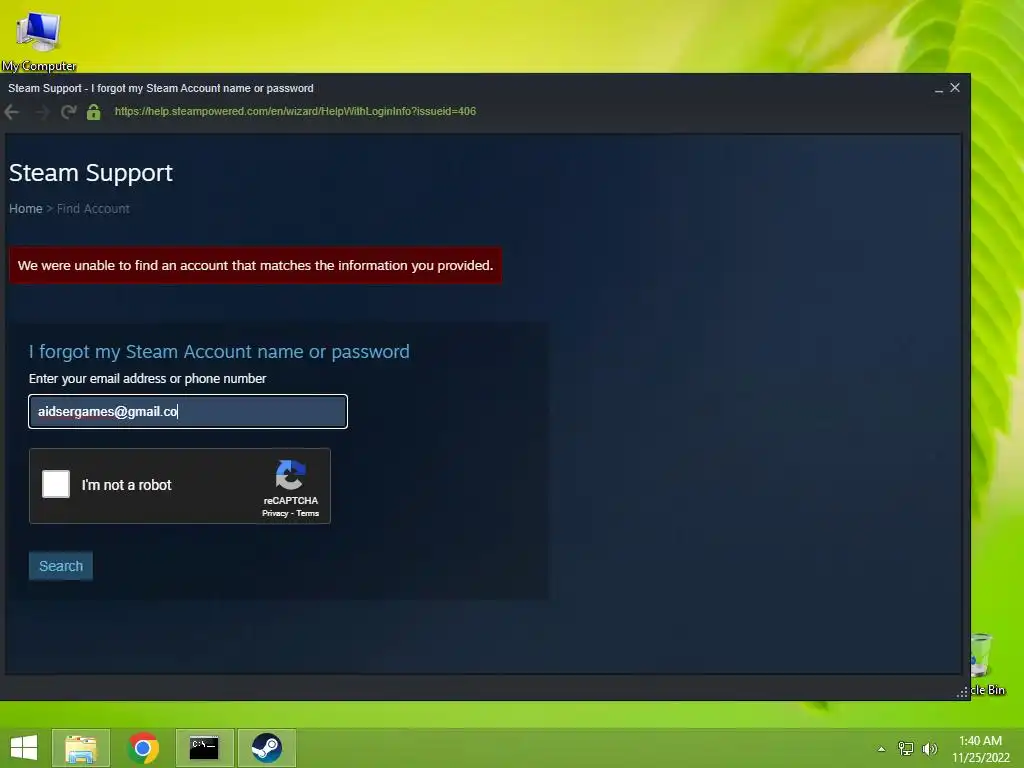Click the unable to find account error
This screenshot has height=768, width=1024.
(x=255, y=265)
